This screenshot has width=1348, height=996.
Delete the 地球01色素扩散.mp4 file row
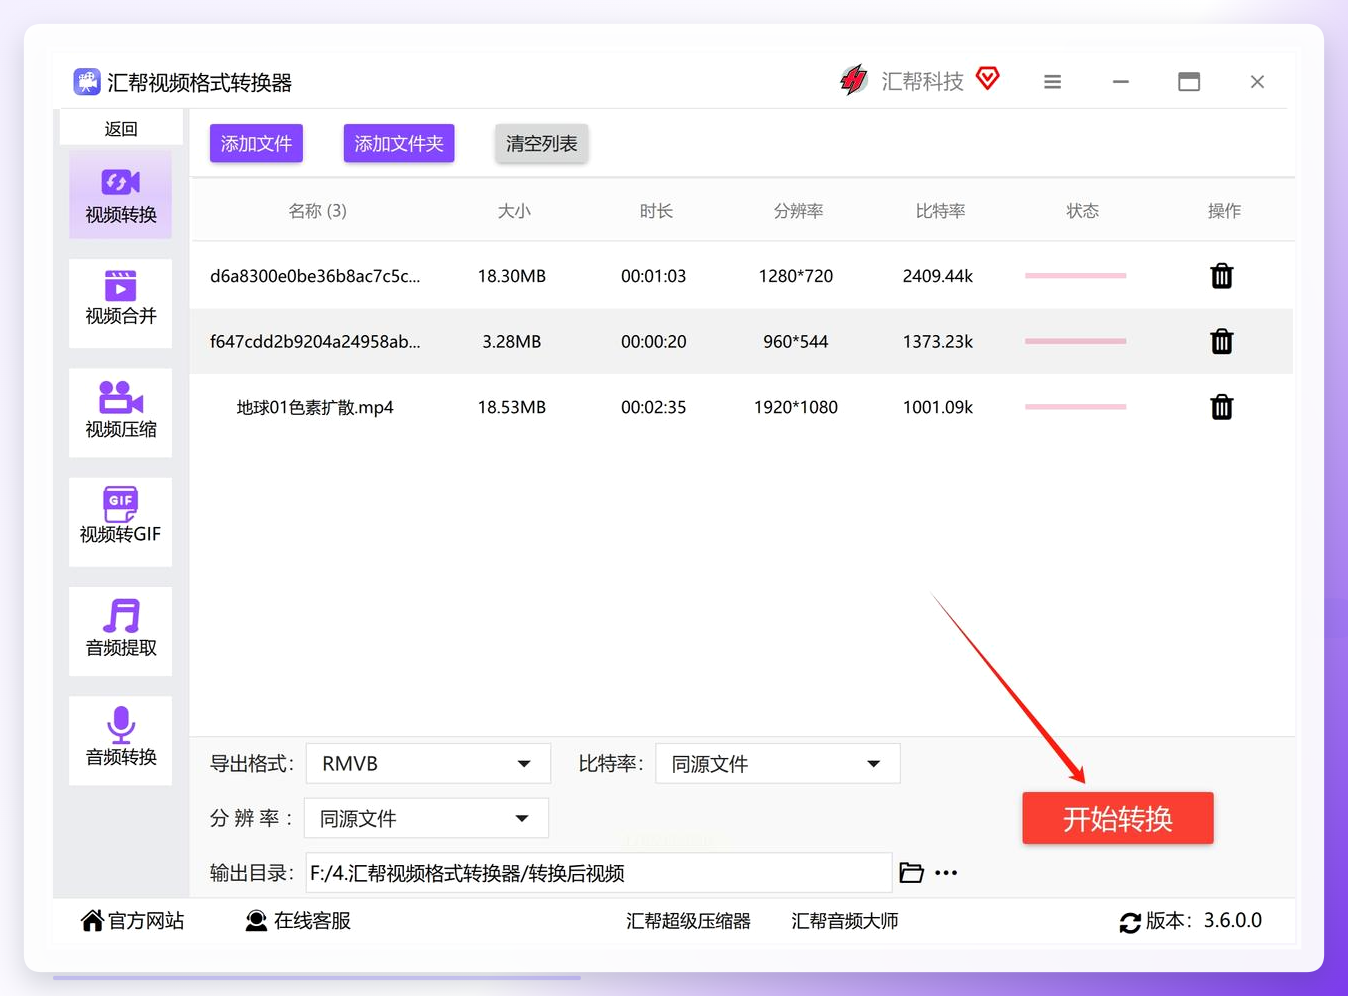[x=1222, y=407]
